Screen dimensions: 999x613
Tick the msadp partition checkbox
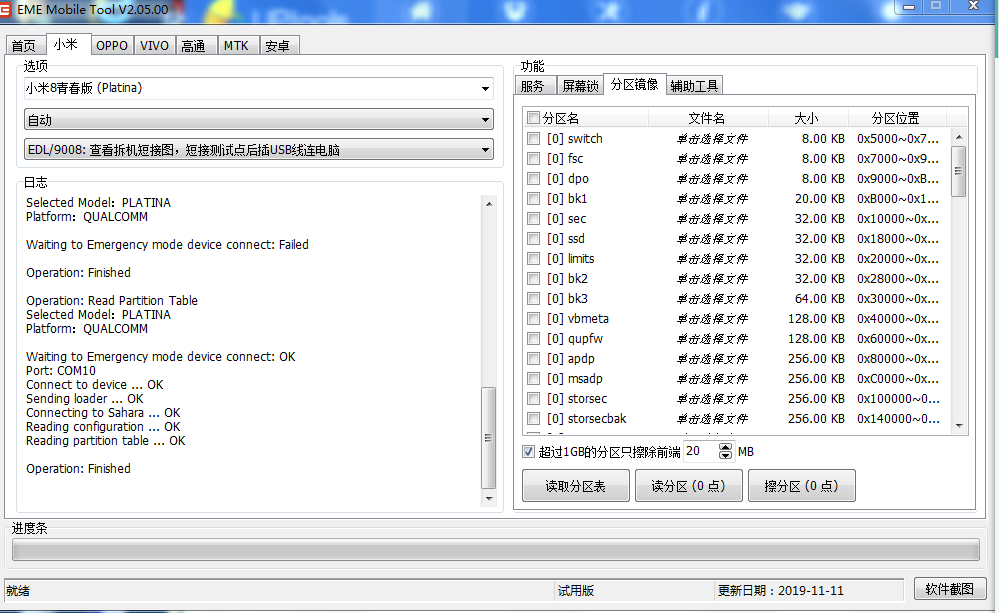coord(534,379)
